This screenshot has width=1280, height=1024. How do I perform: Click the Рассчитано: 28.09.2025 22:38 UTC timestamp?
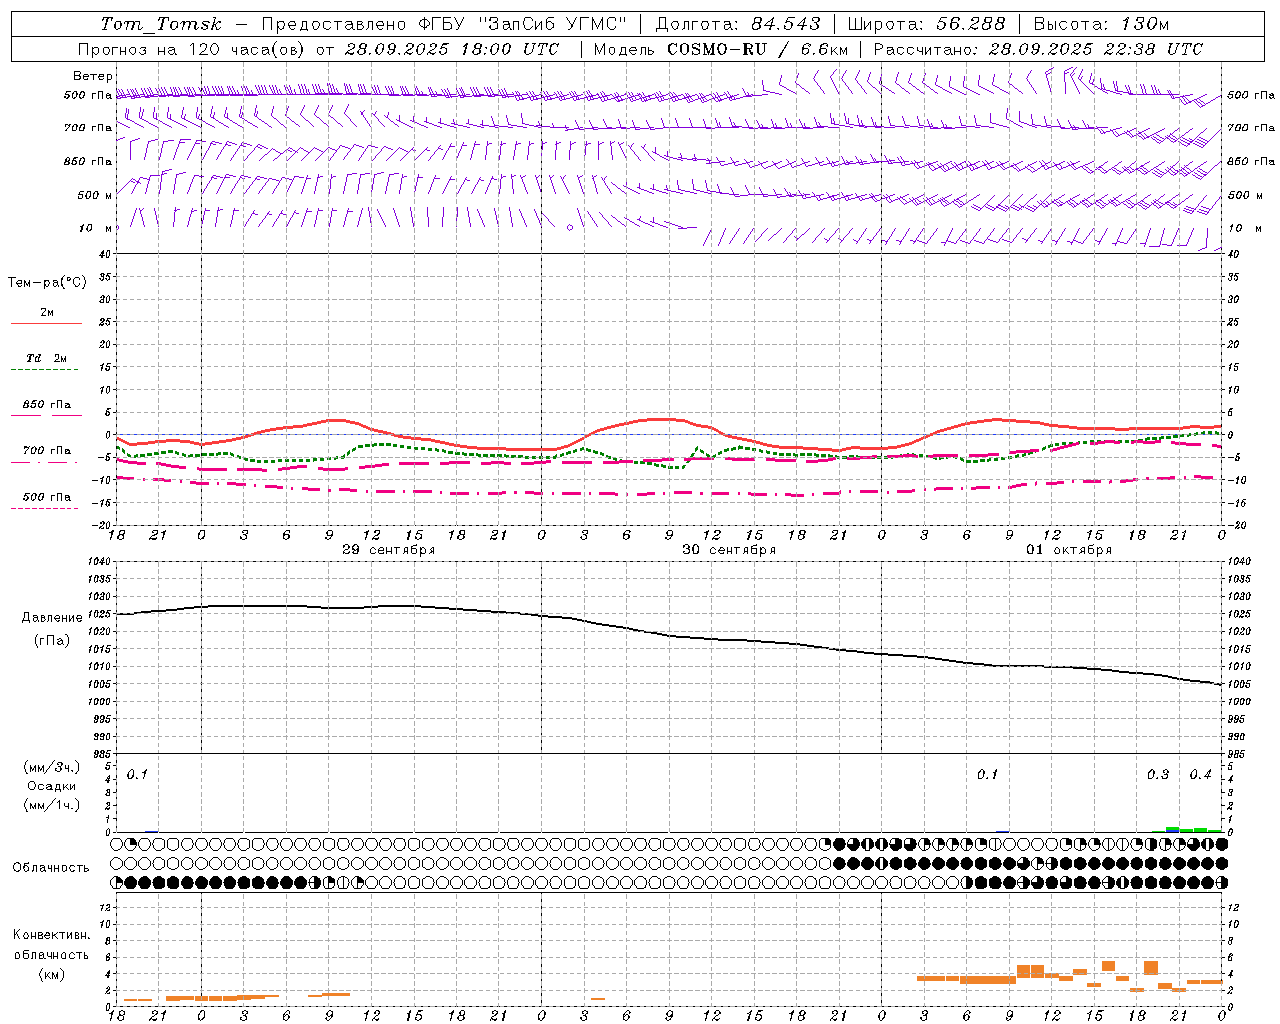[x=1038, y=49]
